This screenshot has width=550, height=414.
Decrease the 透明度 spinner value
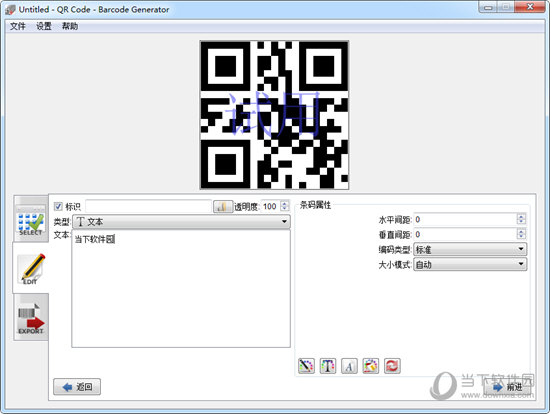pyautogui.click(x=285, y=209)
